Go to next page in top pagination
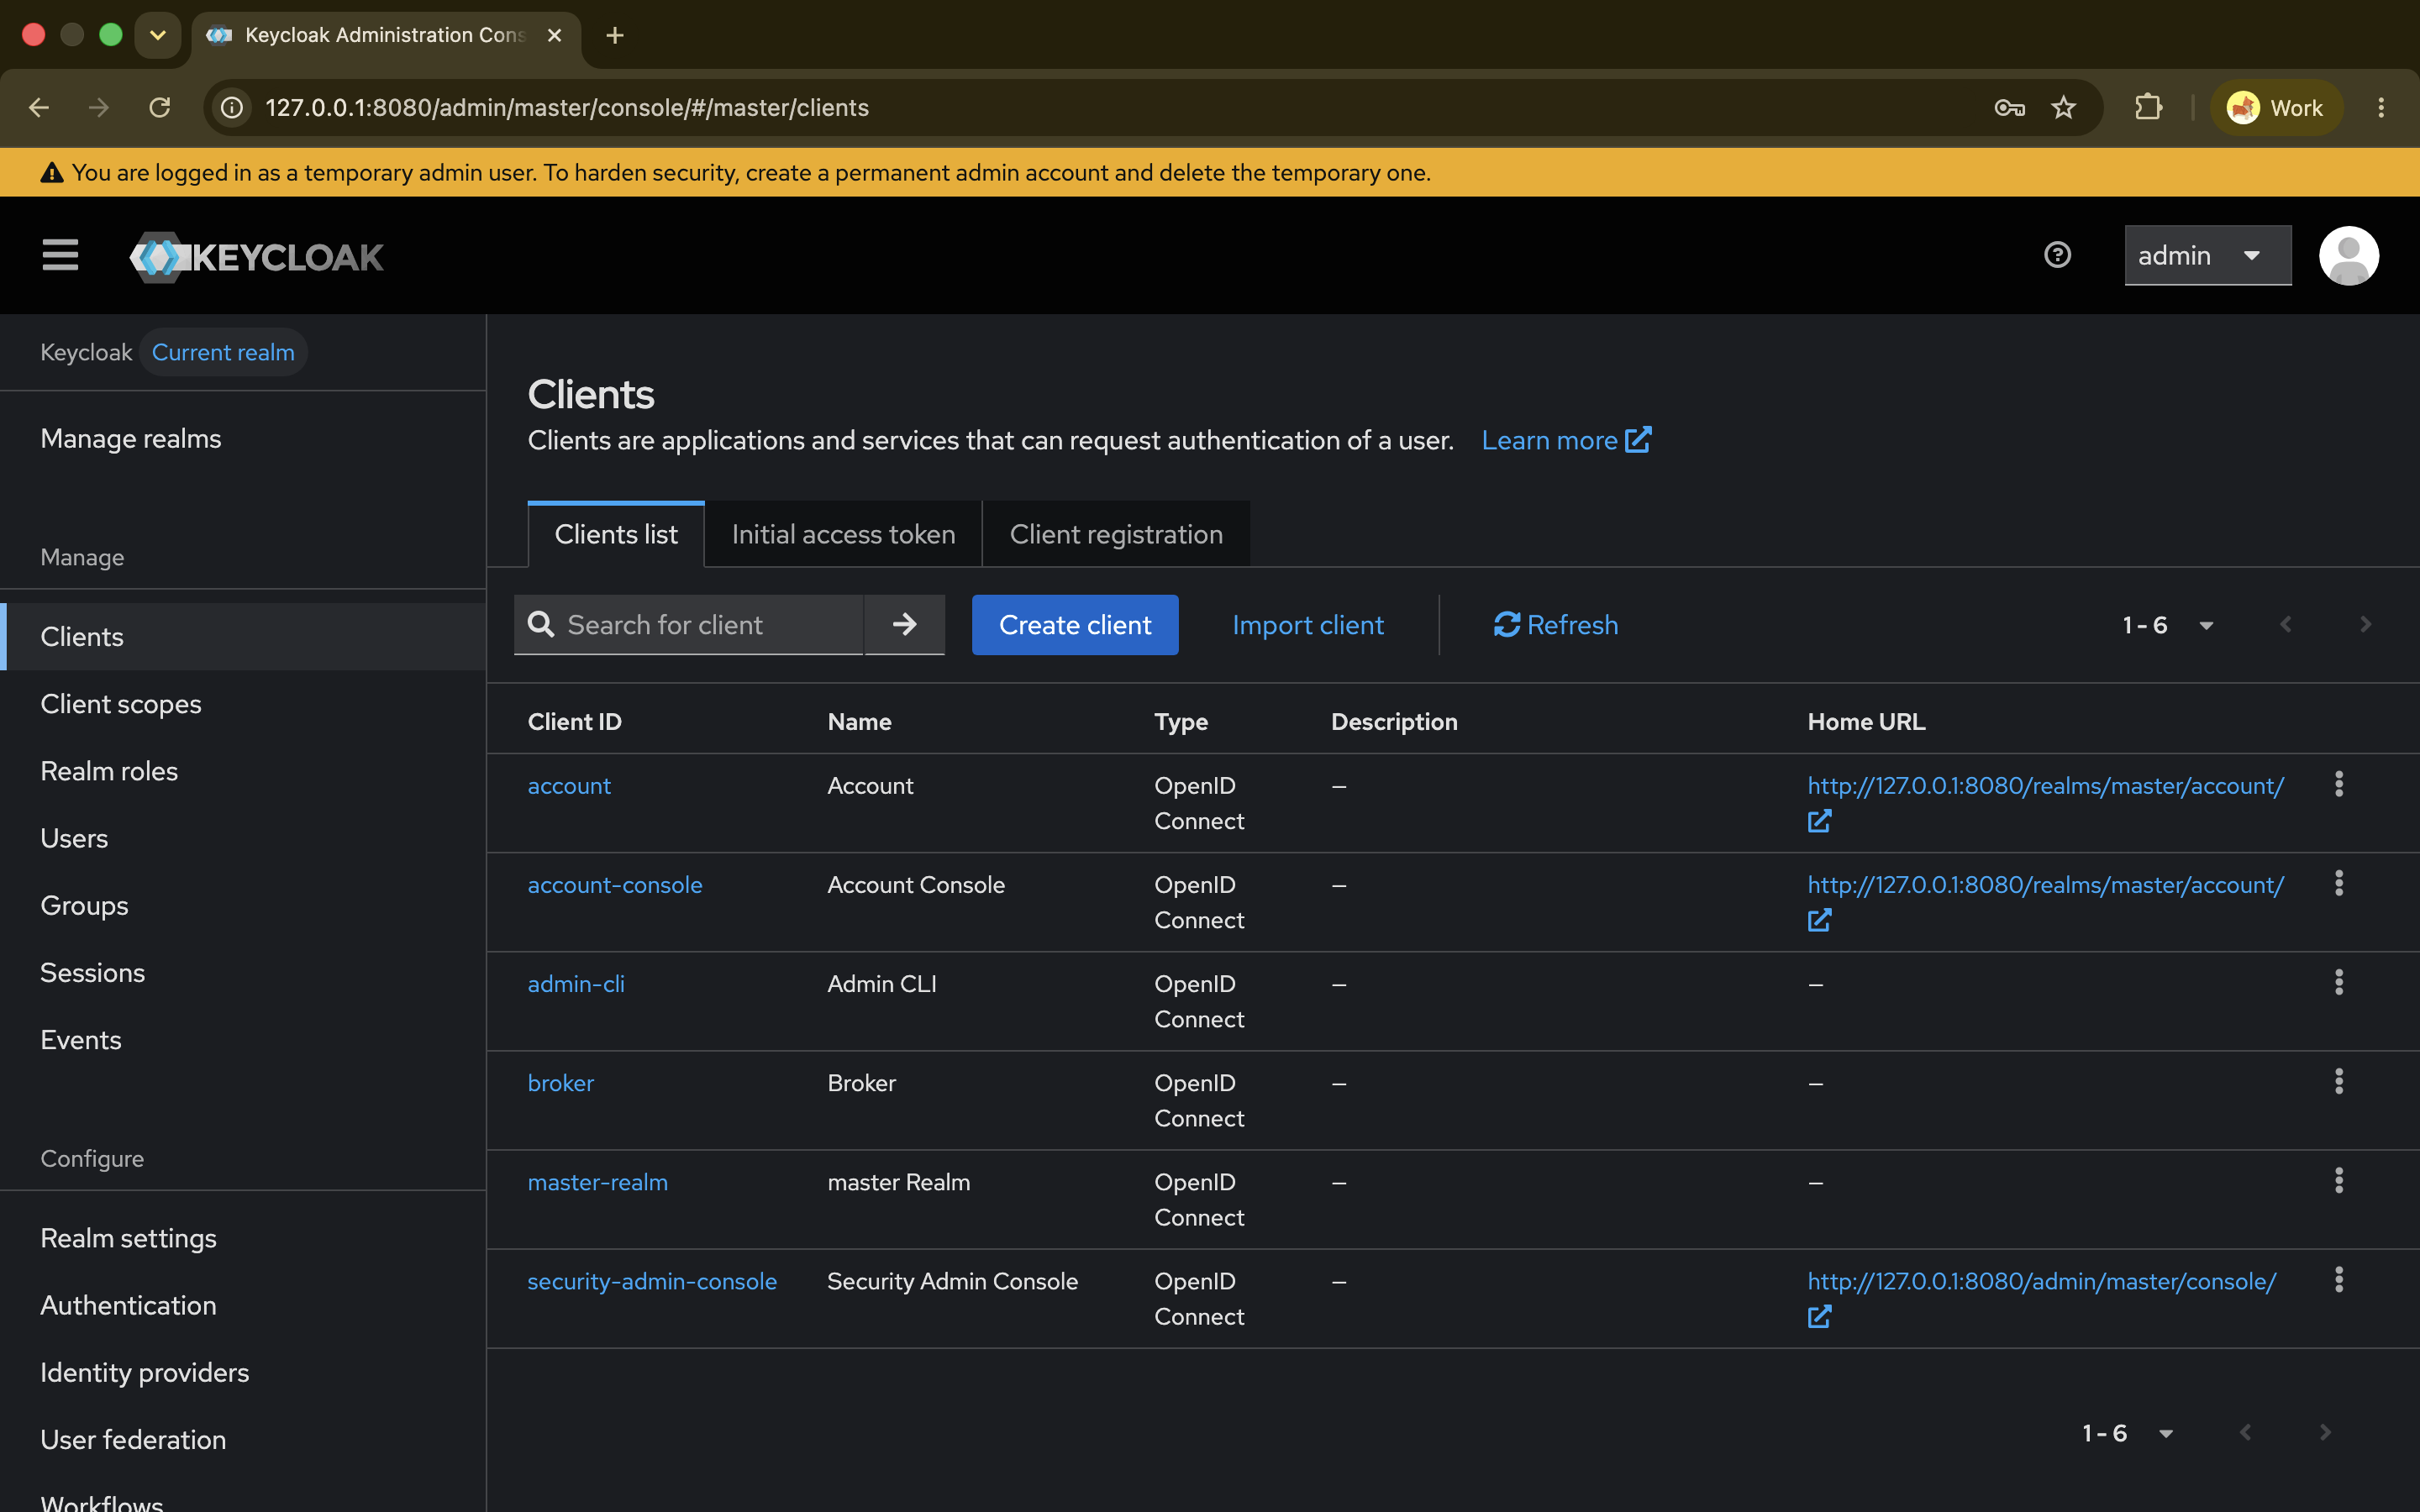The image size is (2420, 1512). click(x=2365, y=625)
